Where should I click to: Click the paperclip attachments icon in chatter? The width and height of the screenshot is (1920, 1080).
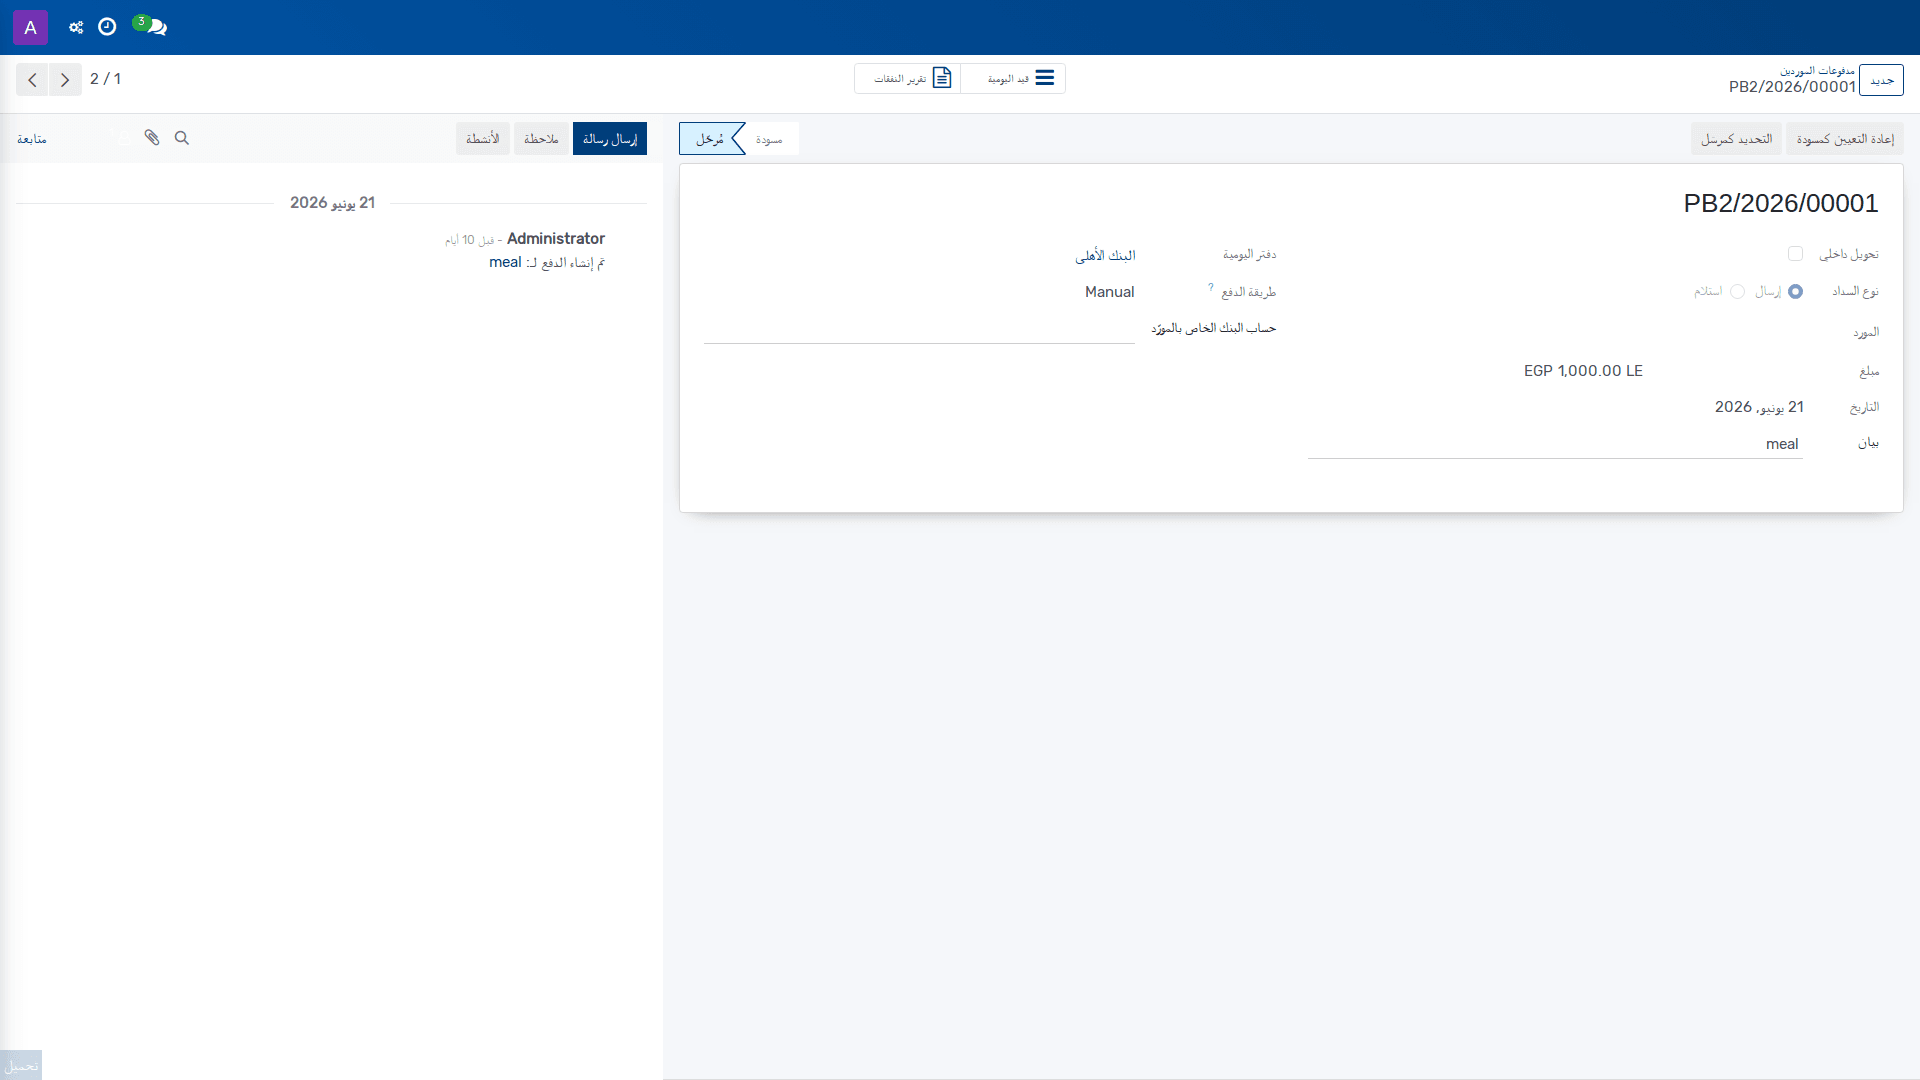coord(152,138)
